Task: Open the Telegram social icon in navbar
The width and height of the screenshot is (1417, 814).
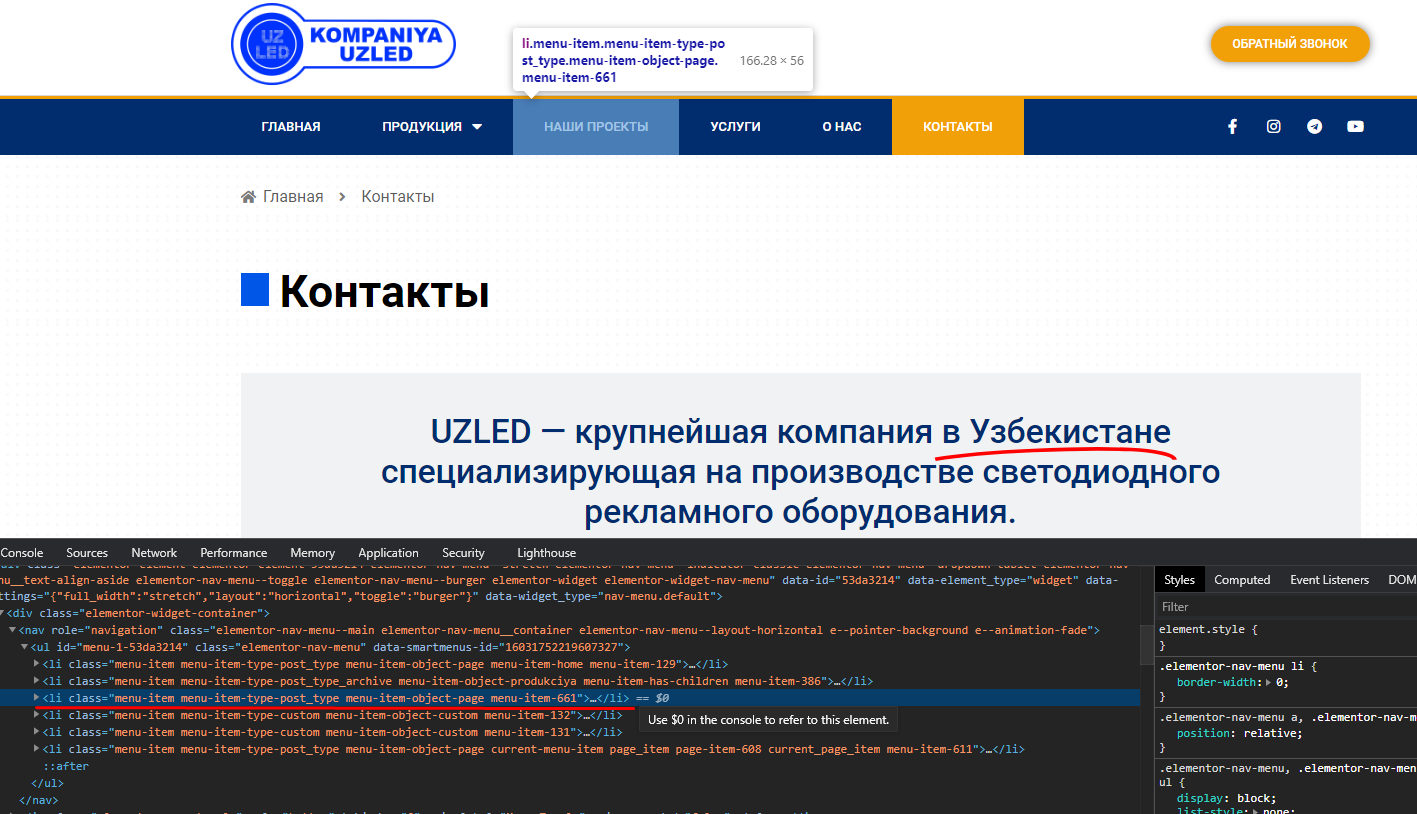Action: [1314, 126]
